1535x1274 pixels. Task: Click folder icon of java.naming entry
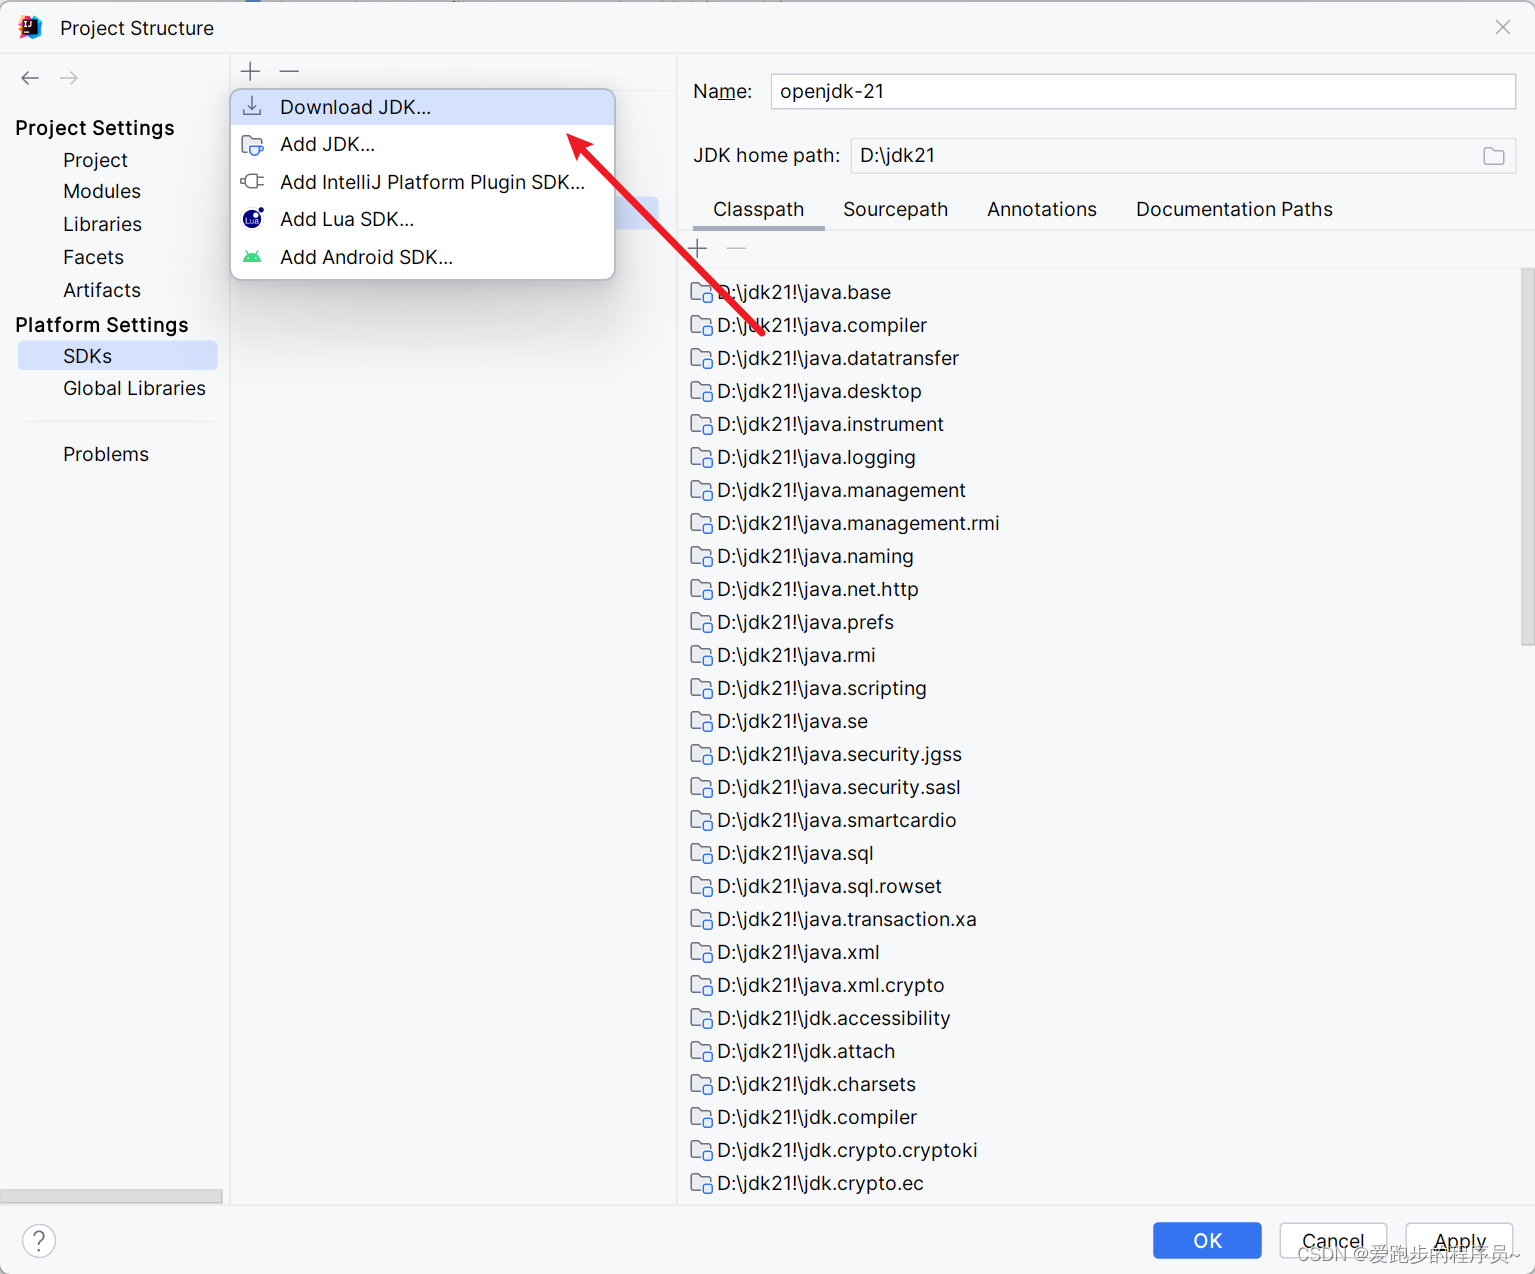pyautogui.click(x=702, y=557)
